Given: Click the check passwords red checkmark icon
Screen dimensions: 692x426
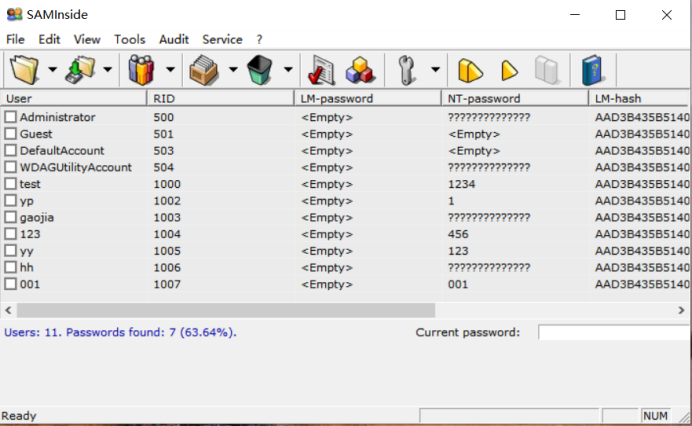Looking at the screenshot, I should [x=322, y=70].
